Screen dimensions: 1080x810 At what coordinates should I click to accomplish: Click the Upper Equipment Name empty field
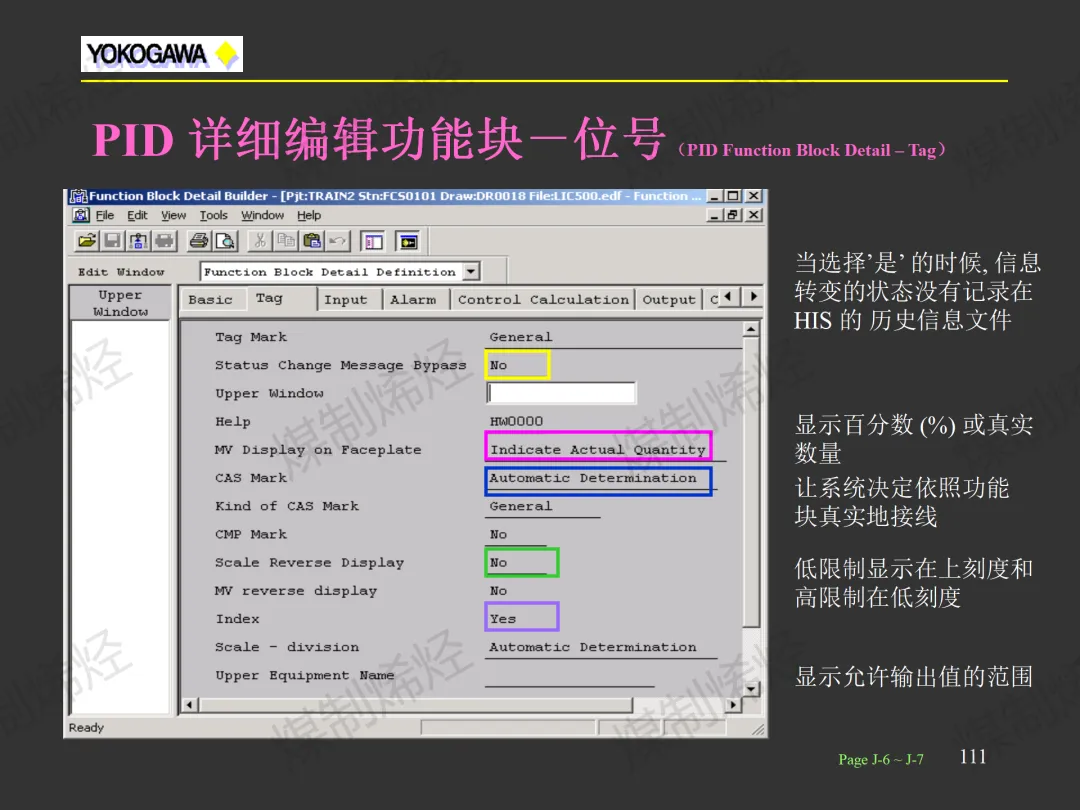[569, 676]
